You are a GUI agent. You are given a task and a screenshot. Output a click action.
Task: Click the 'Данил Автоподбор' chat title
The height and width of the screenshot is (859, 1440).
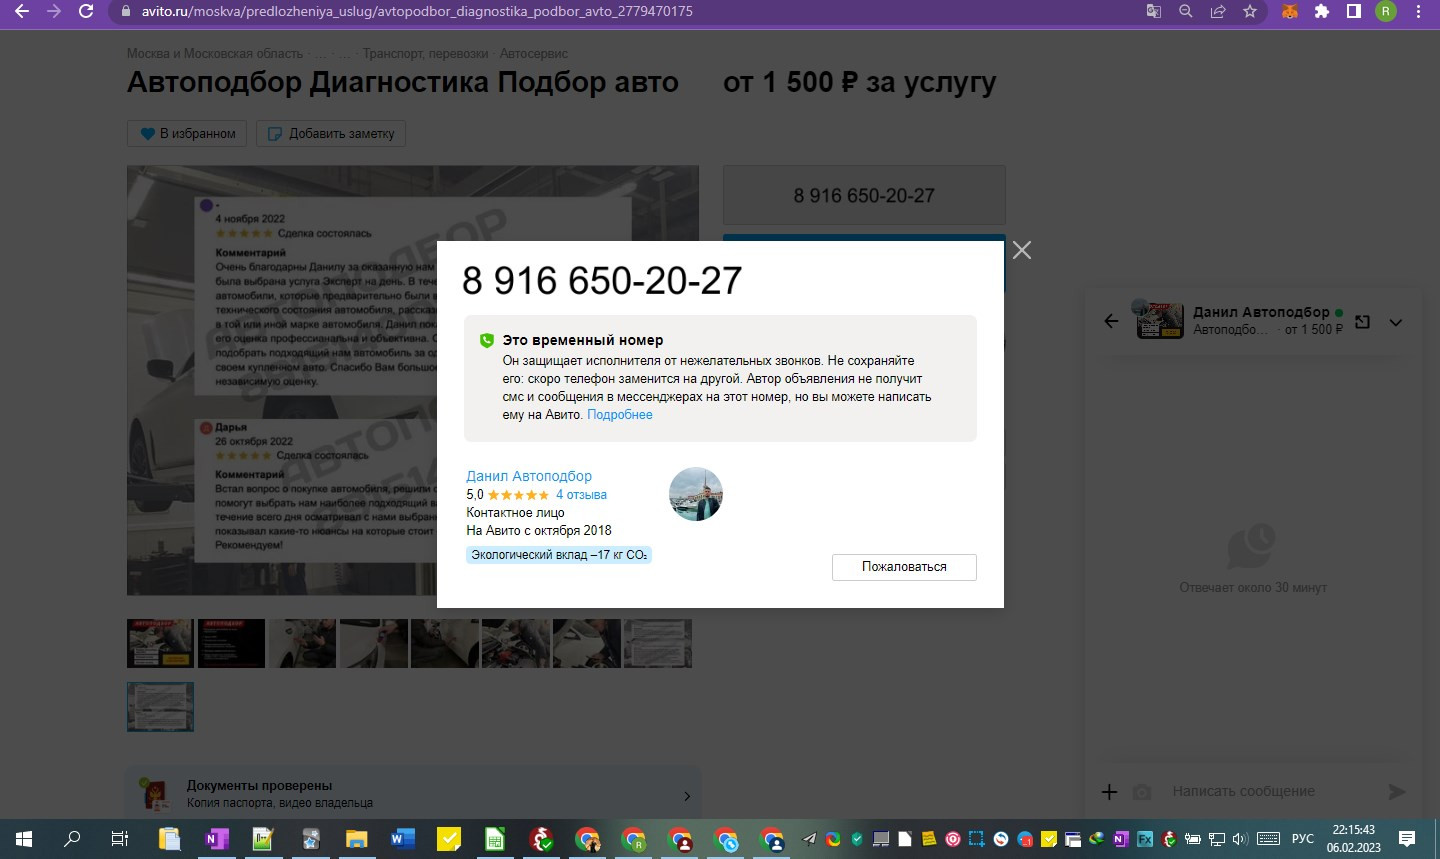pos(1261,312)
